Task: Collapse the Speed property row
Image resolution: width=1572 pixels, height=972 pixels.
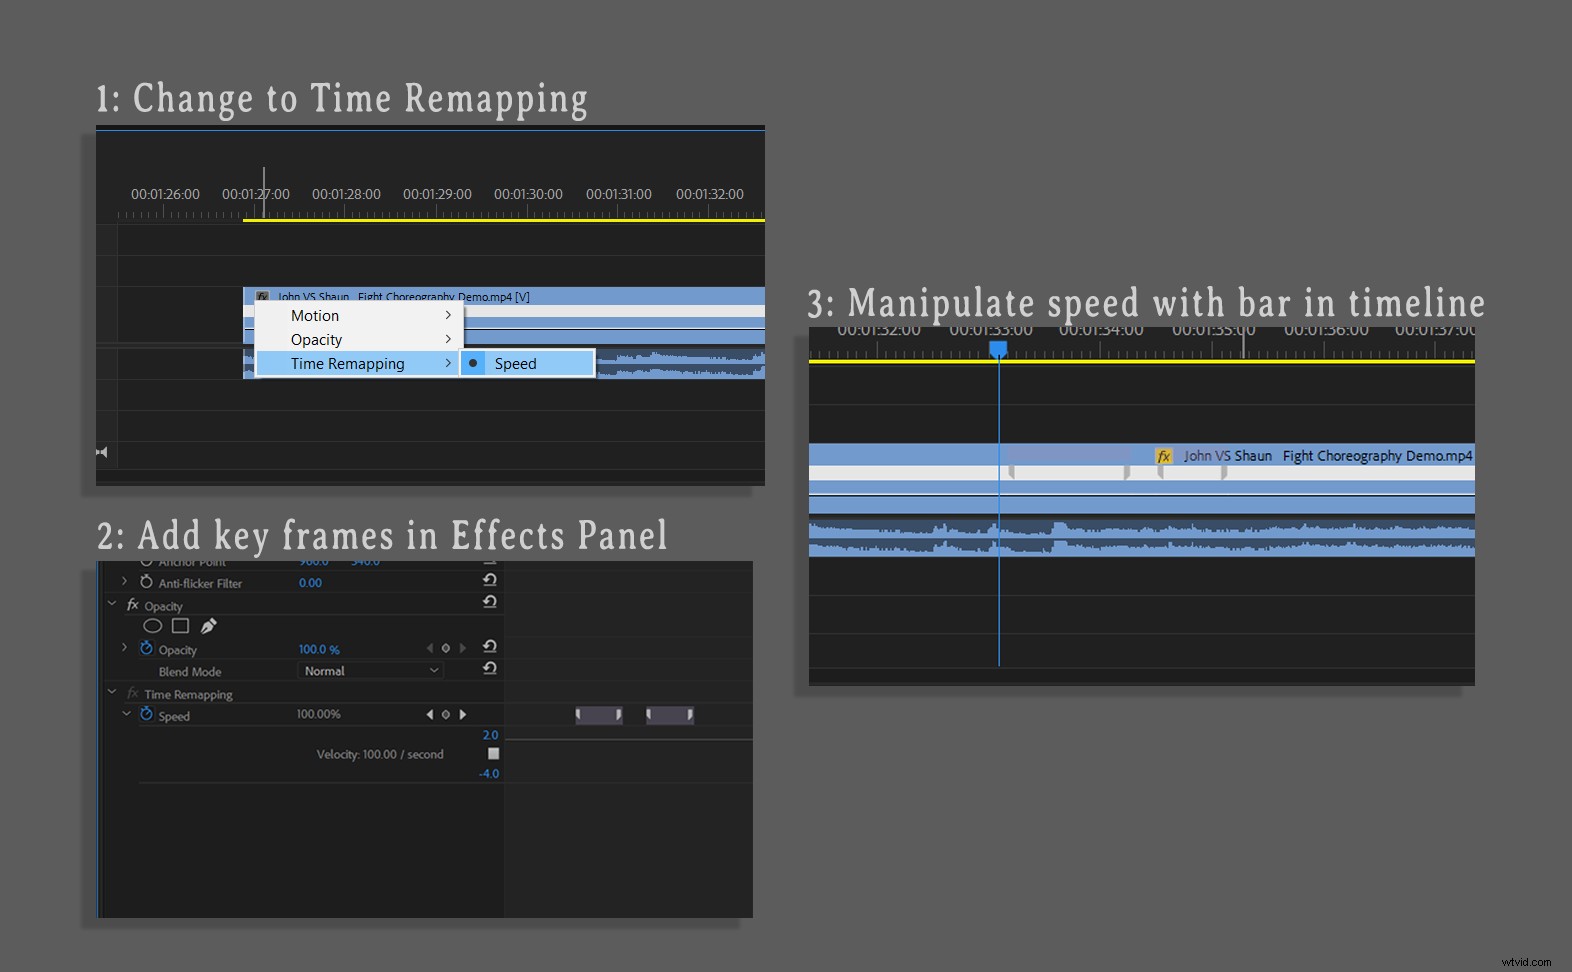Action: (x=126, y=714)
